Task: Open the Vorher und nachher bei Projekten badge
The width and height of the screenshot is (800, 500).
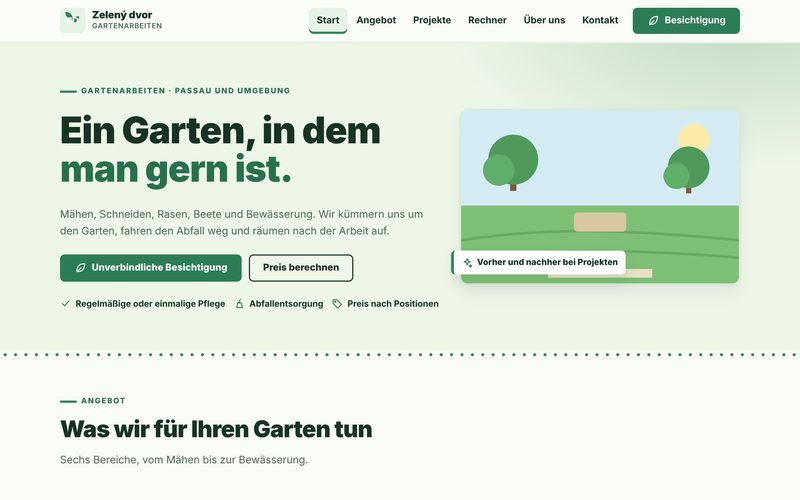Action: tap(539, 263)
